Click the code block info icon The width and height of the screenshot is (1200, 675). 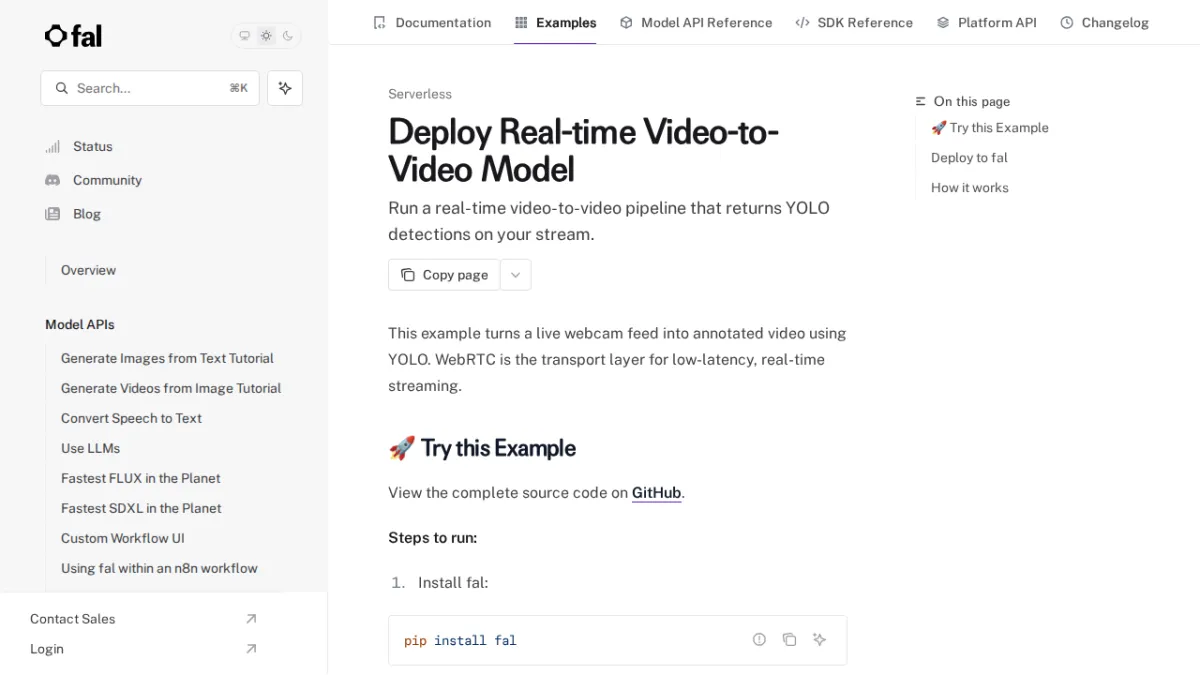pyautogui.click(x=759, y=639)
